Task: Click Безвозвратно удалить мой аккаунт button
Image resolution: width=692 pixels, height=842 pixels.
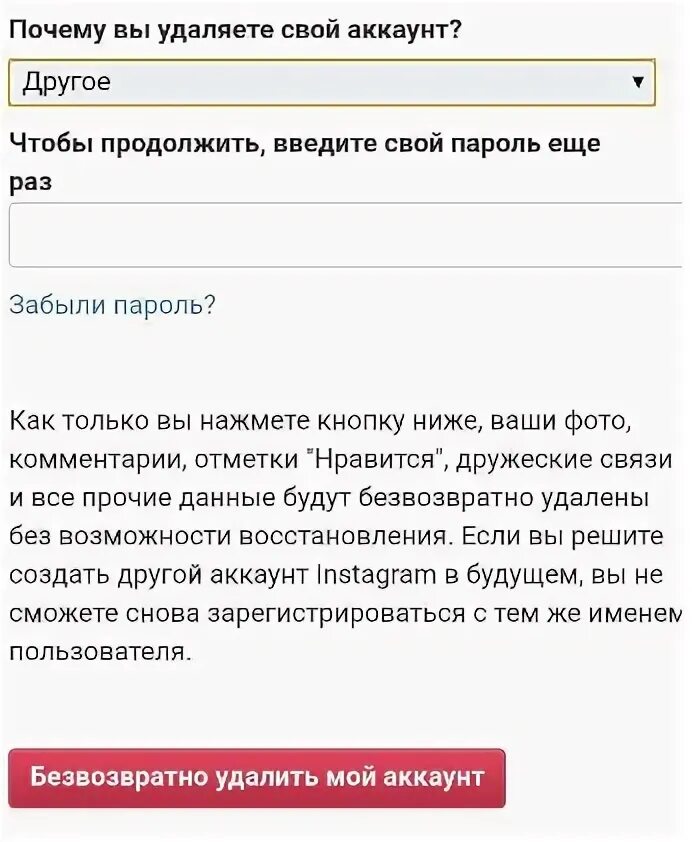Action: [257, 778]
